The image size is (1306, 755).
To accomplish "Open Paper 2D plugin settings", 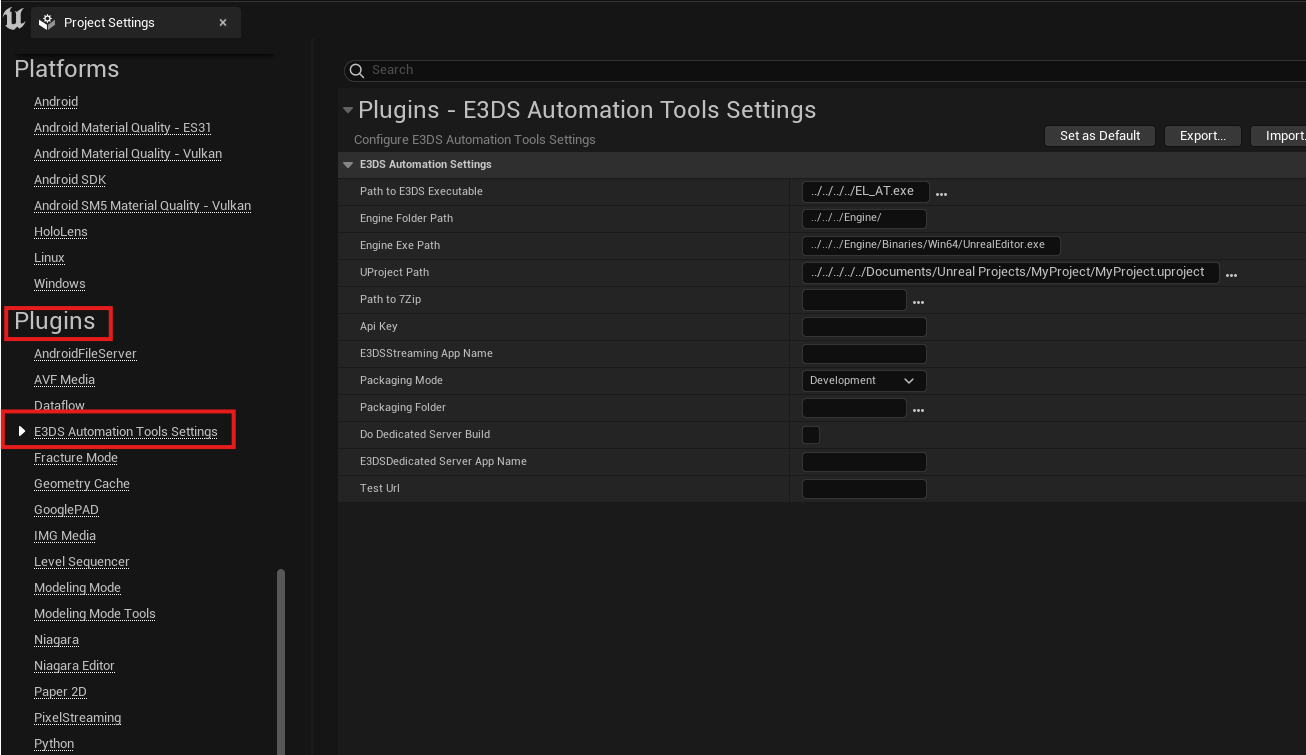I will click(x=60, y=692).
